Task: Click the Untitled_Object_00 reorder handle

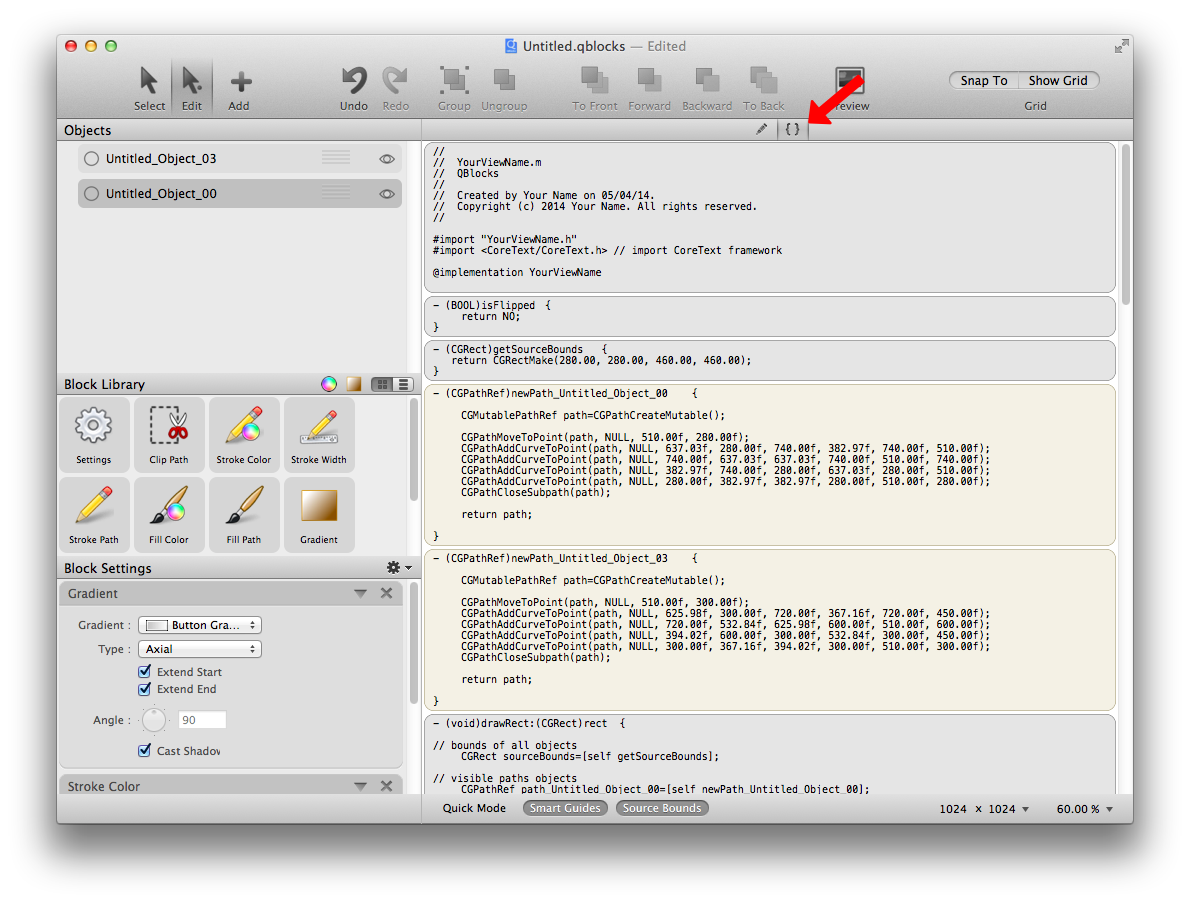Action: (x=335, y=193)
